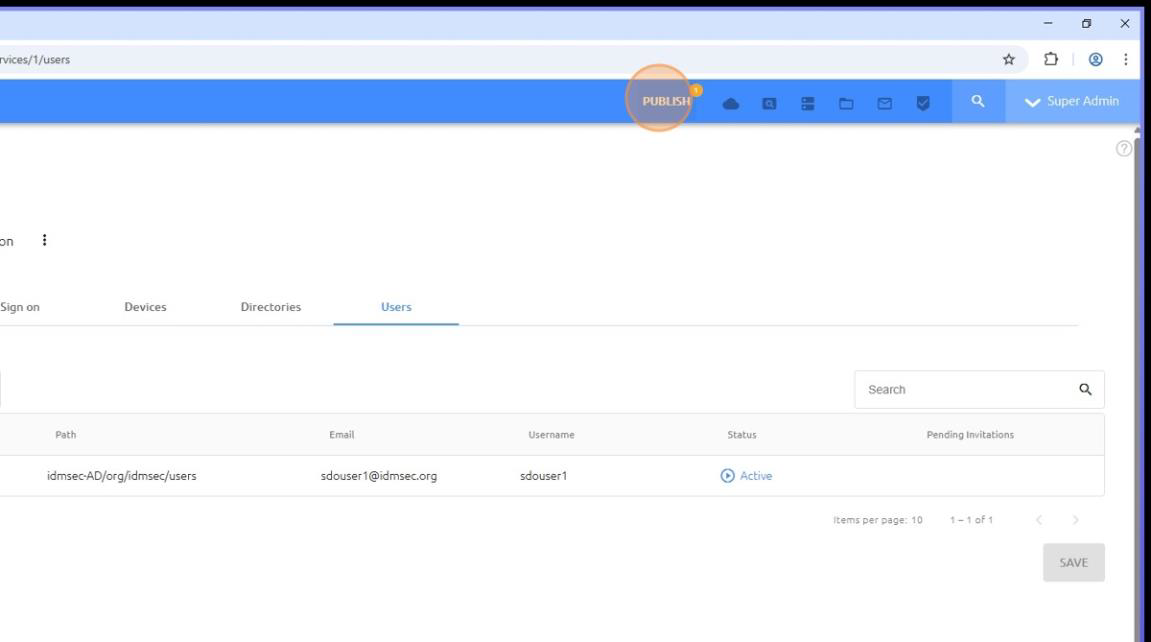Screen dimensions: 1151x642
Task: Click the magnifier search icon in header
Action: (x=978, y=101)
